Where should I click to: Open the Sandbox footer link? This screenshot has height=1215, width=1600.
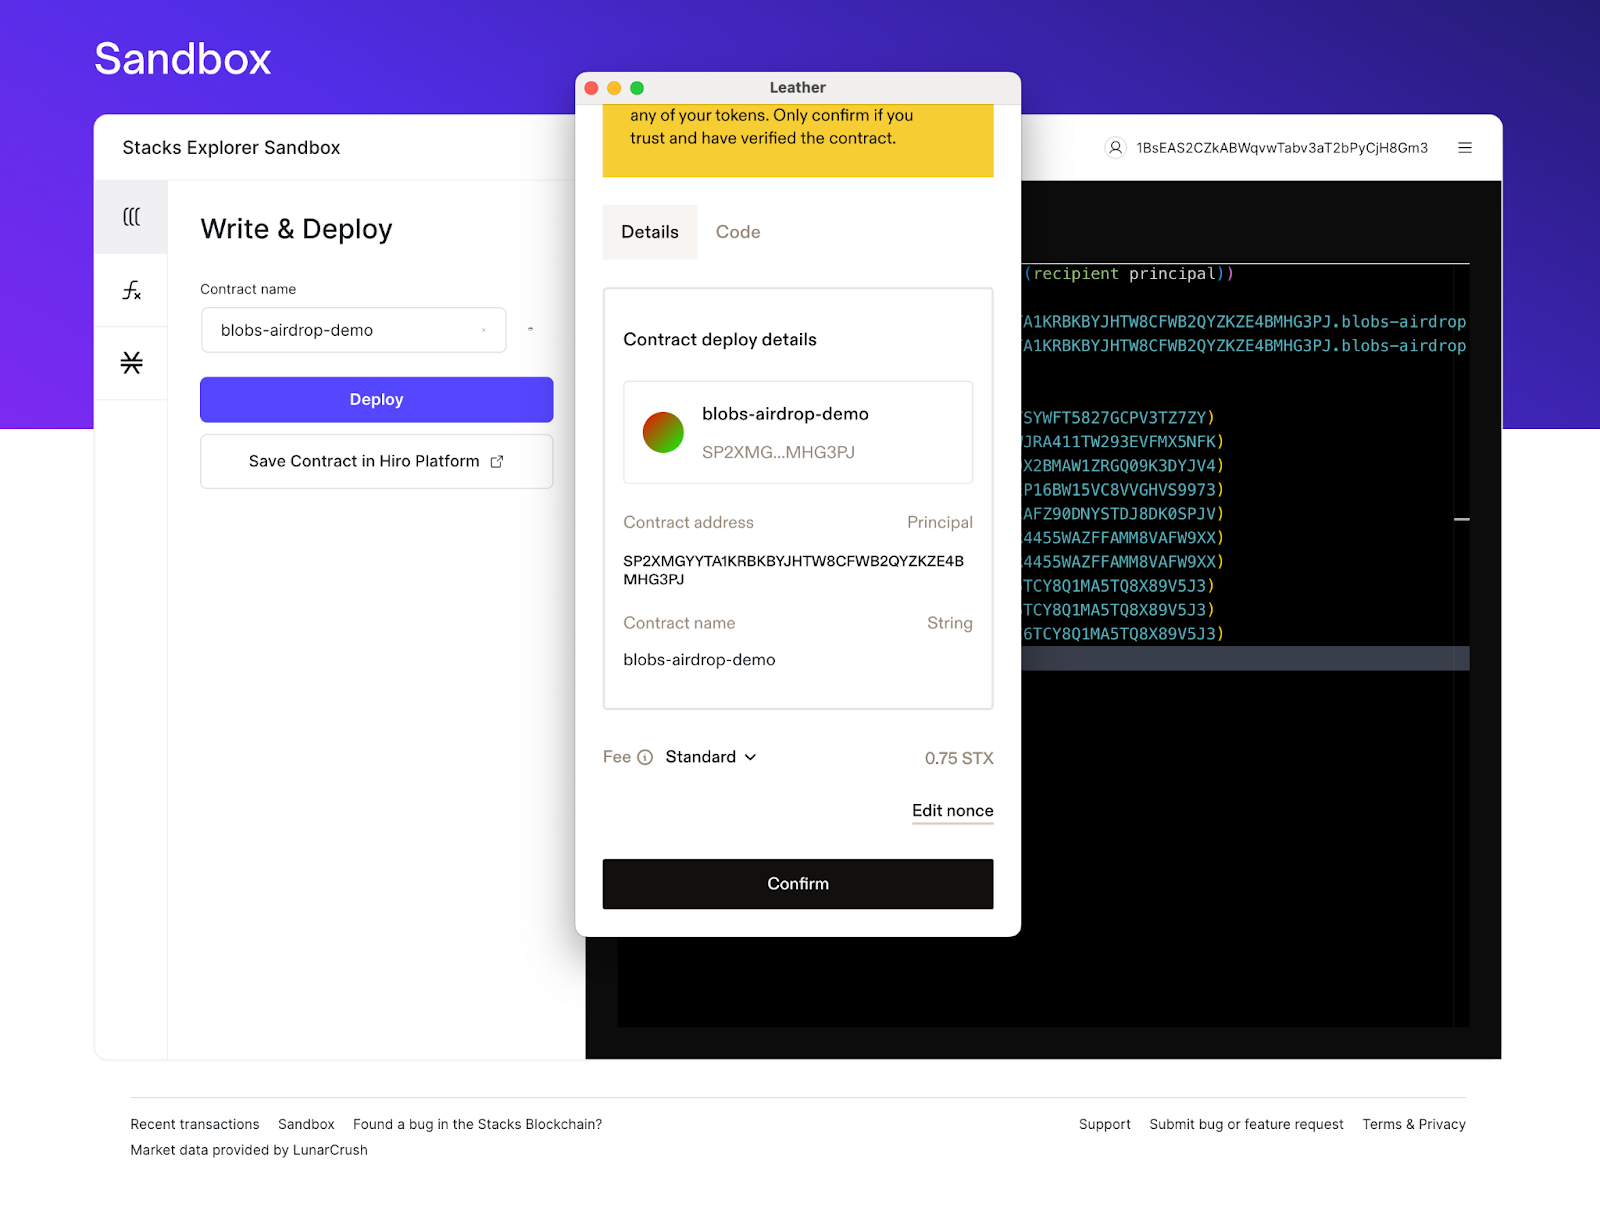coord(306,1124)
